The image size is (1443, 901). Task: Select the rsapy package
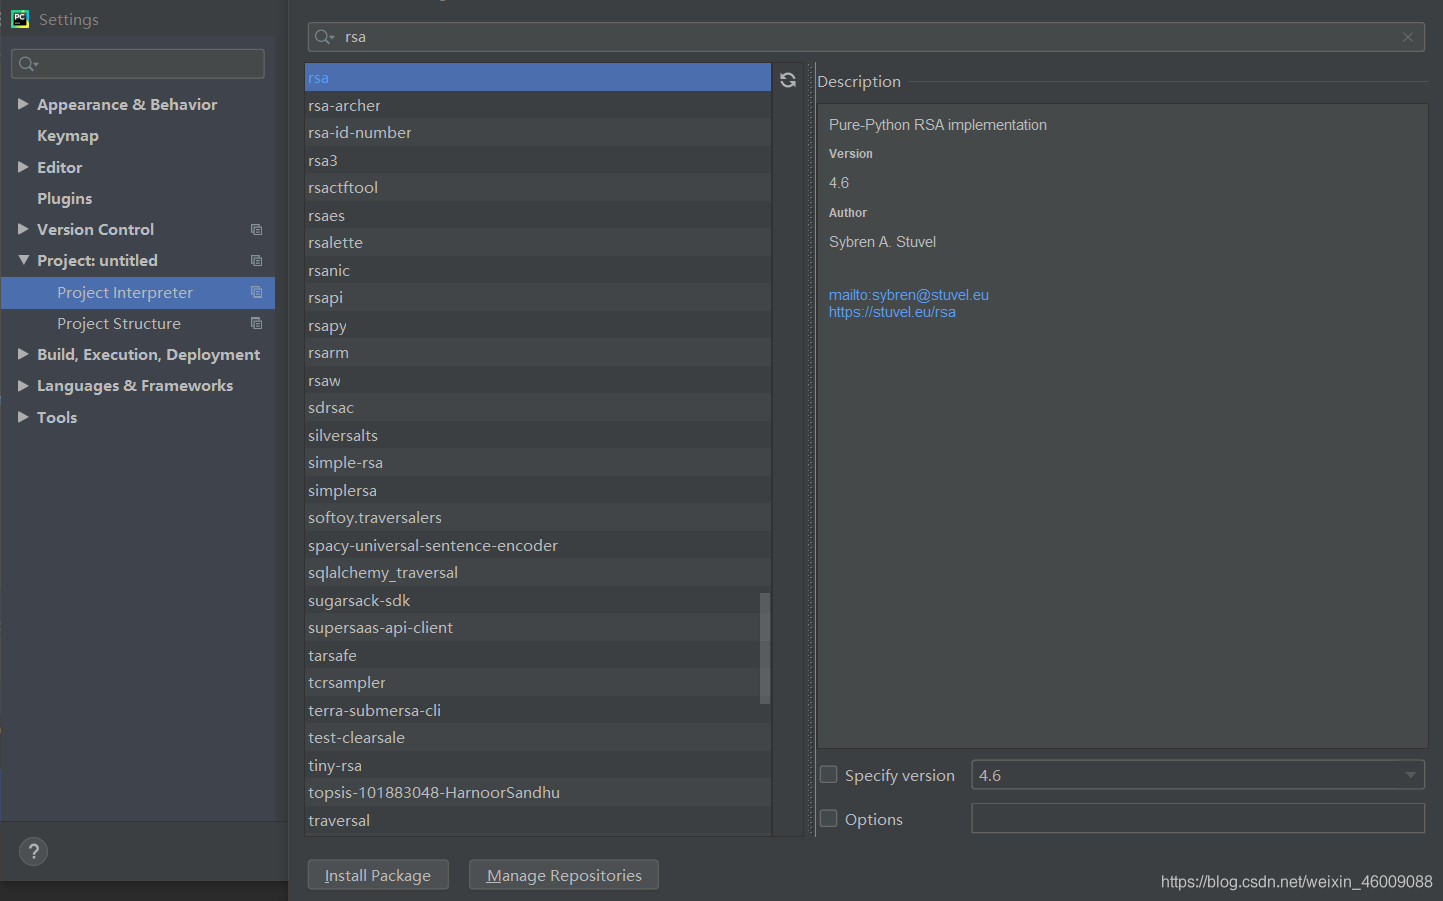(x=538, y=325)
